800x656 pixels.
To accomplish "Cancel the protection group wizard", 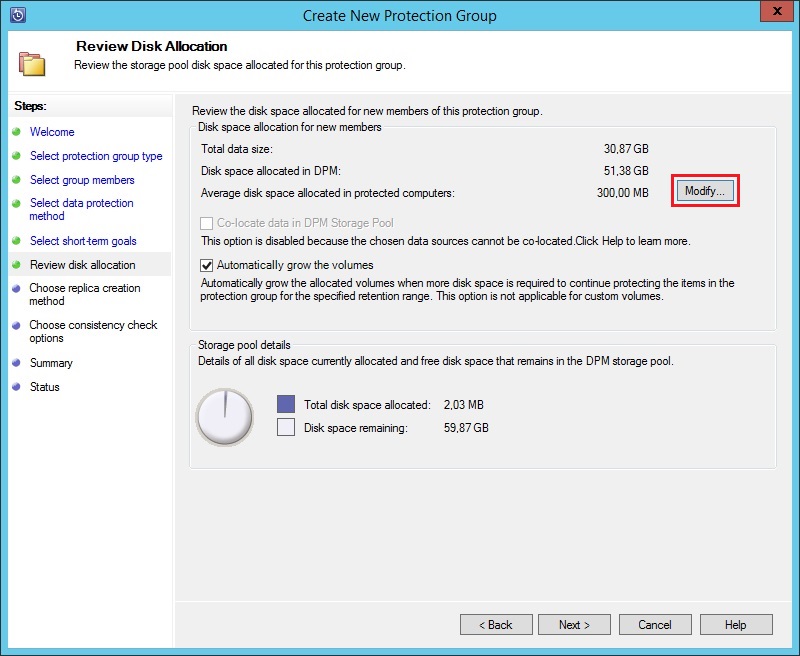I will click(x=655, y=625).
